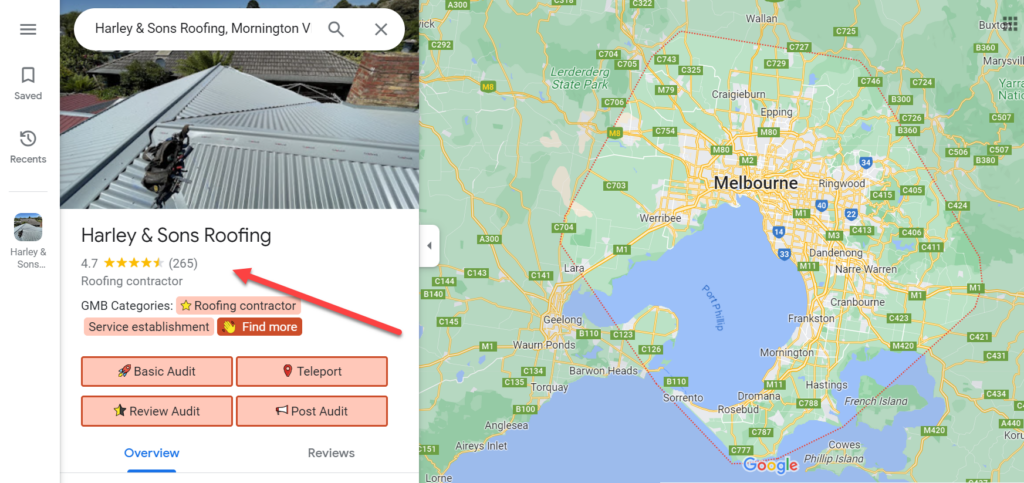Screen dimensions: 1024x483
Task: Open the Recents history icon
Action: (28, 147)
